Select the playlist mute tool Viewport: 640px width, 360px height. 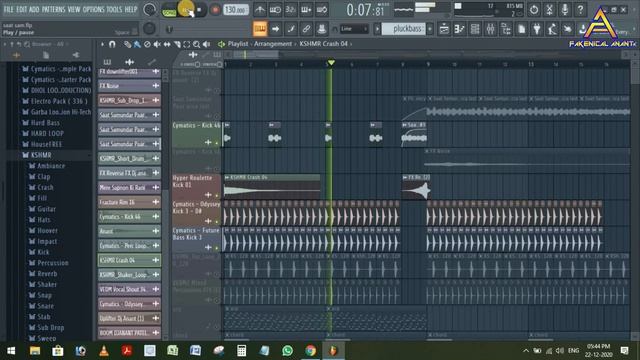tap(157, 44)
